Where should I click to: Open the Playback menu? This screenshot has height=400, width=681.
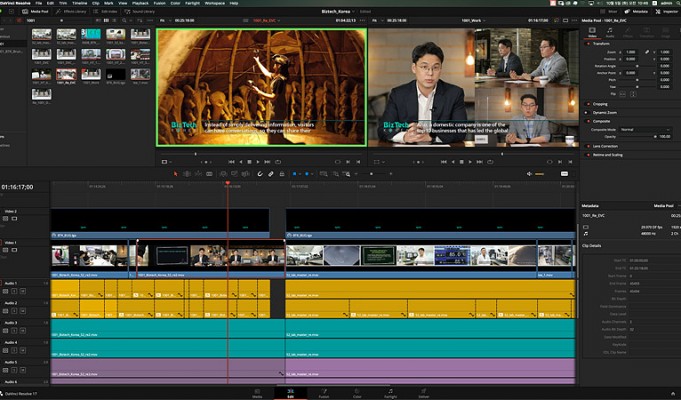point(141,3)
